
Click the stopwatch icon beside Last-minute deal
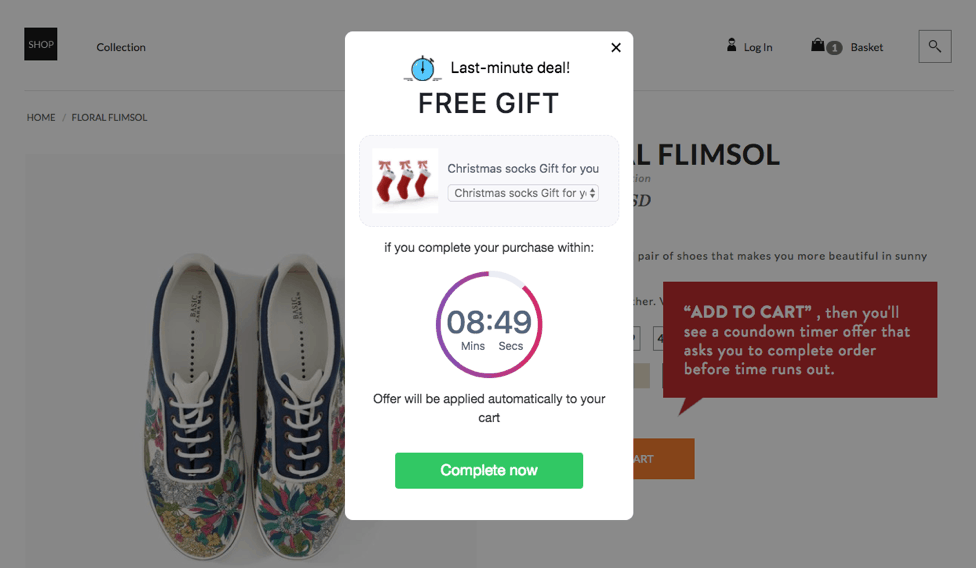coord(423,68)
